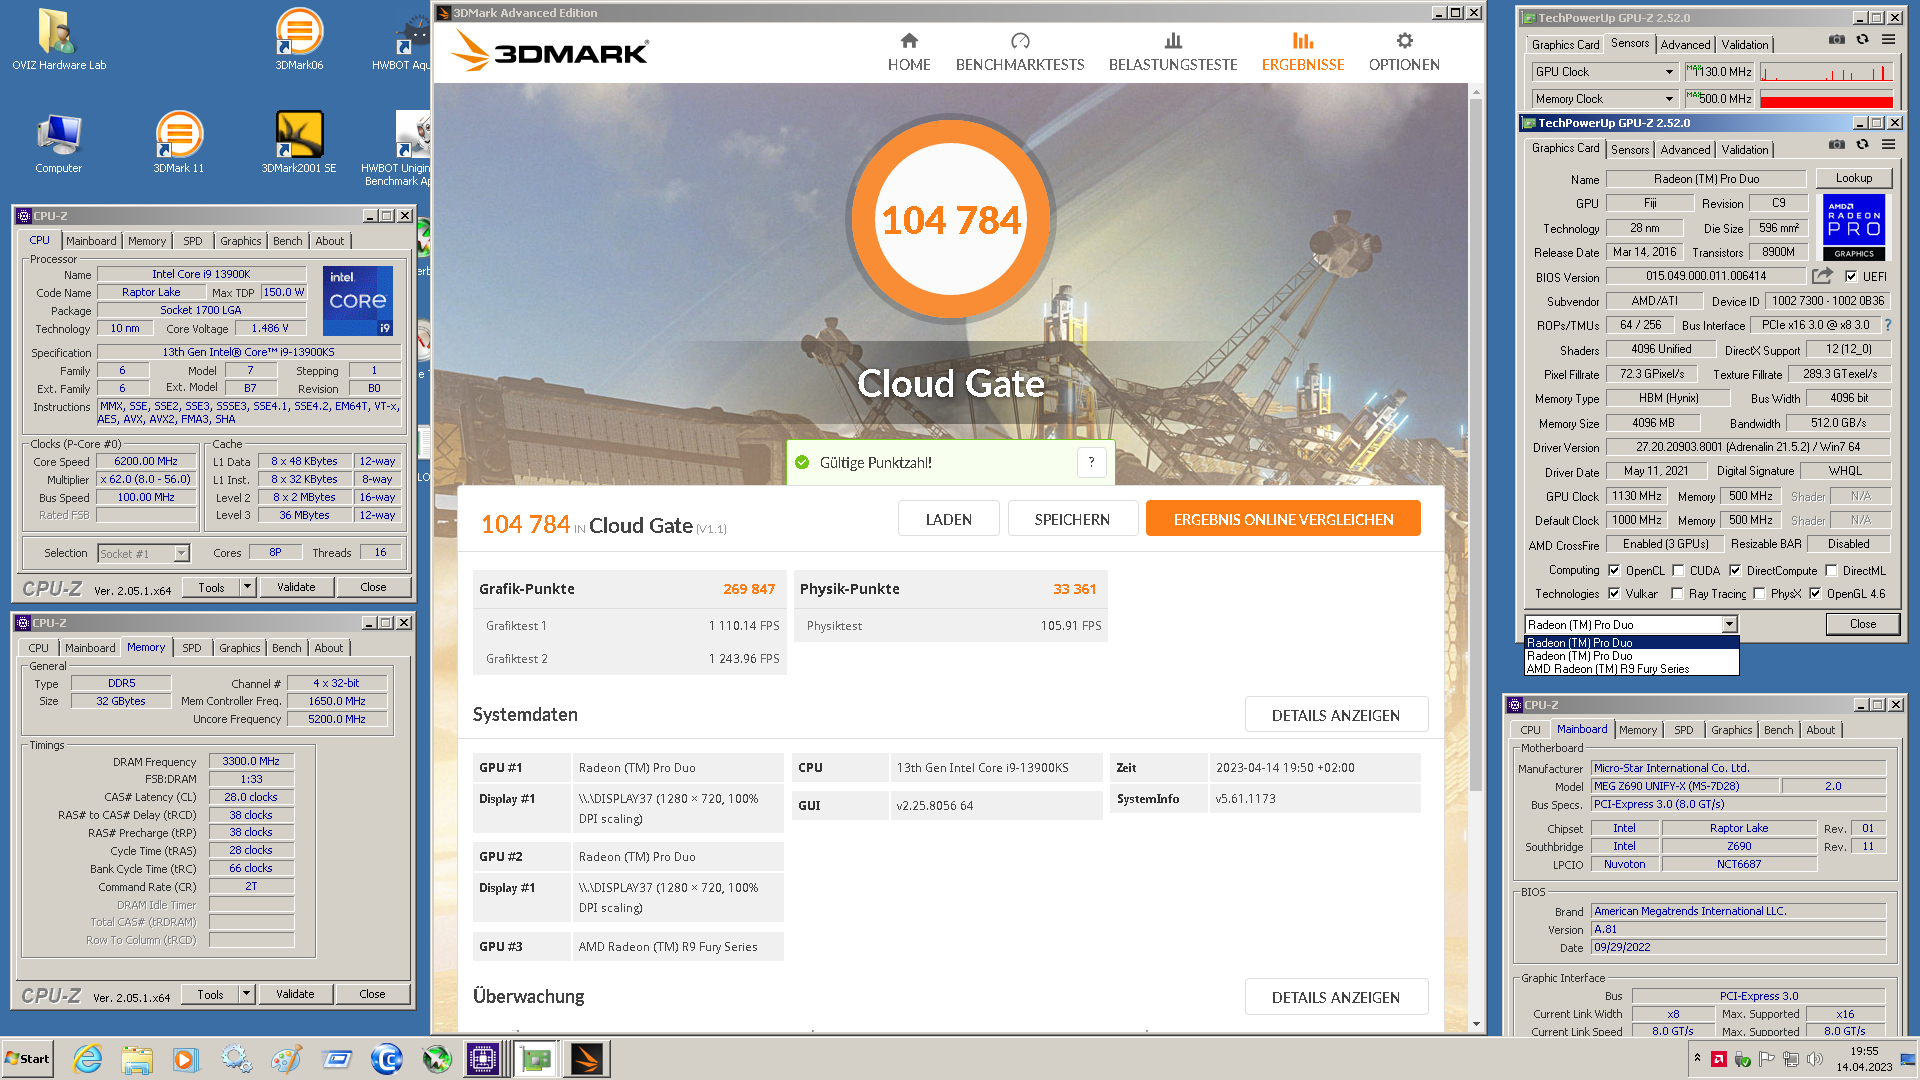
Task: Share BIOS version icon in GPU-Z
Action: pos(1822,276)
